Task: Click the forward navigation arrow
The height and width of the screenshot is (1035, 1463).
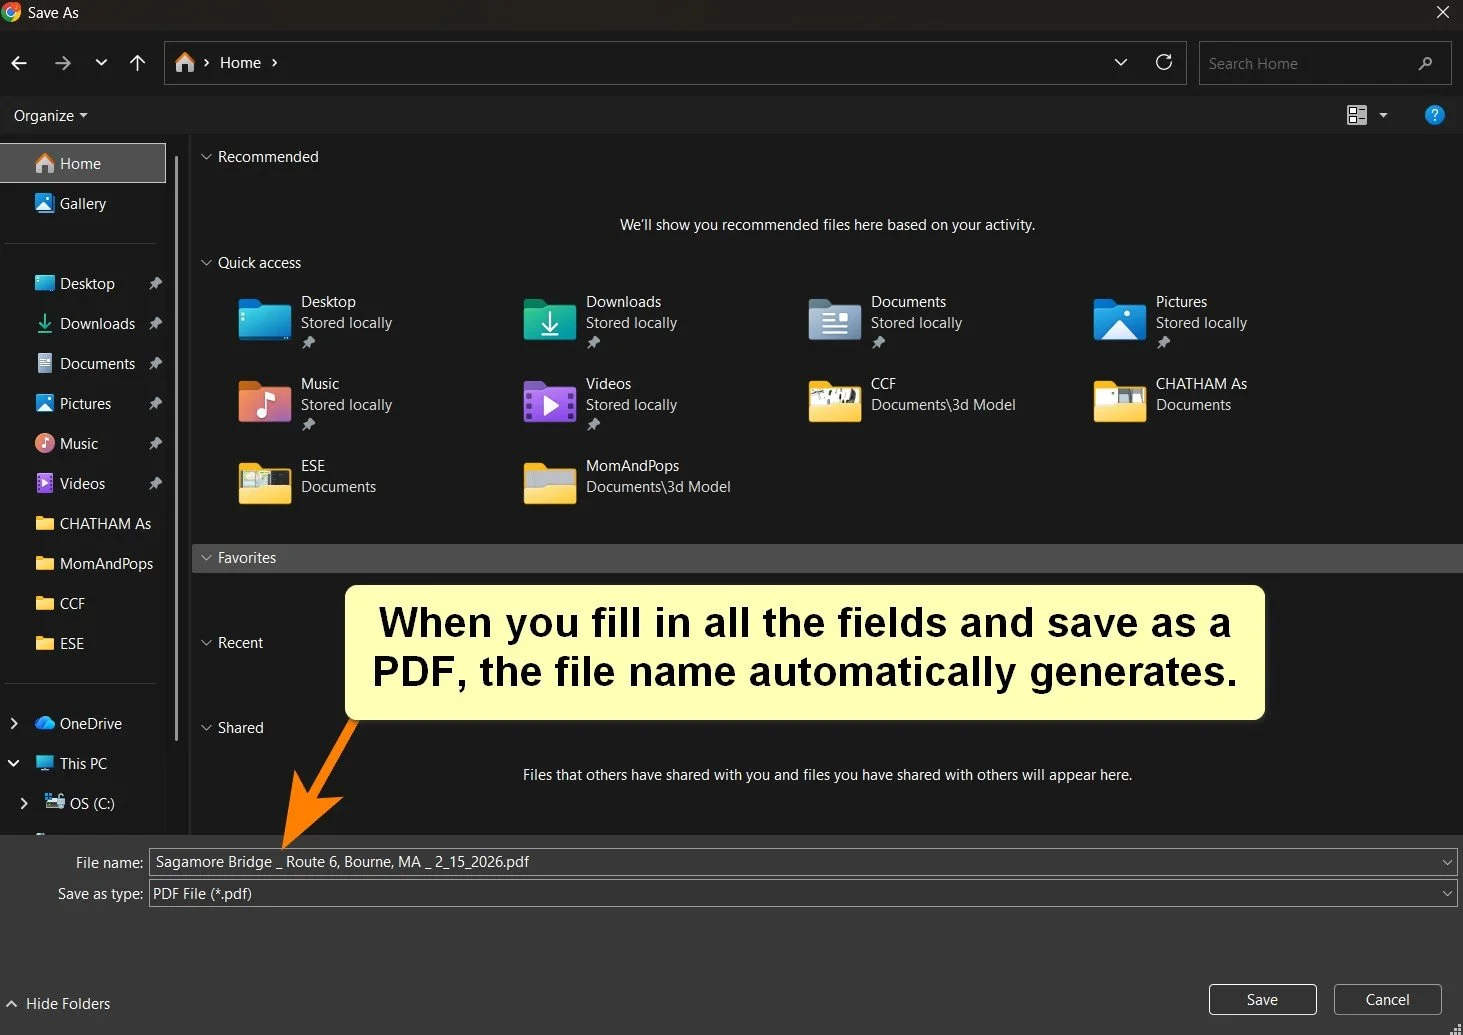Action: [x=63, y=63]
